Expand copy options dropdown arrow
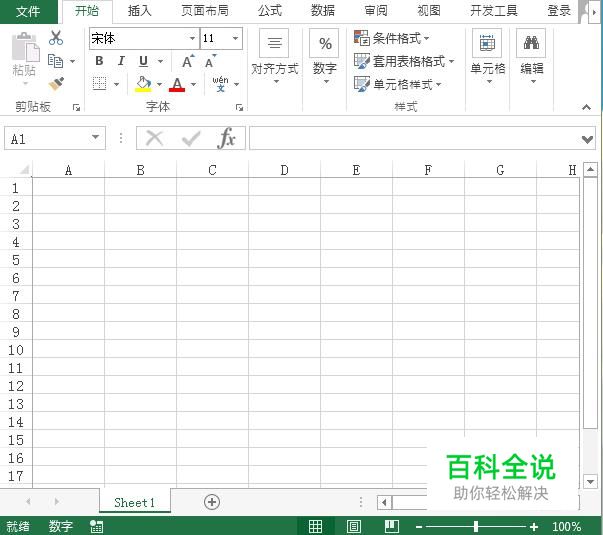Image resolution: width=603 pixels, height=535 pixels. point(72,61)
